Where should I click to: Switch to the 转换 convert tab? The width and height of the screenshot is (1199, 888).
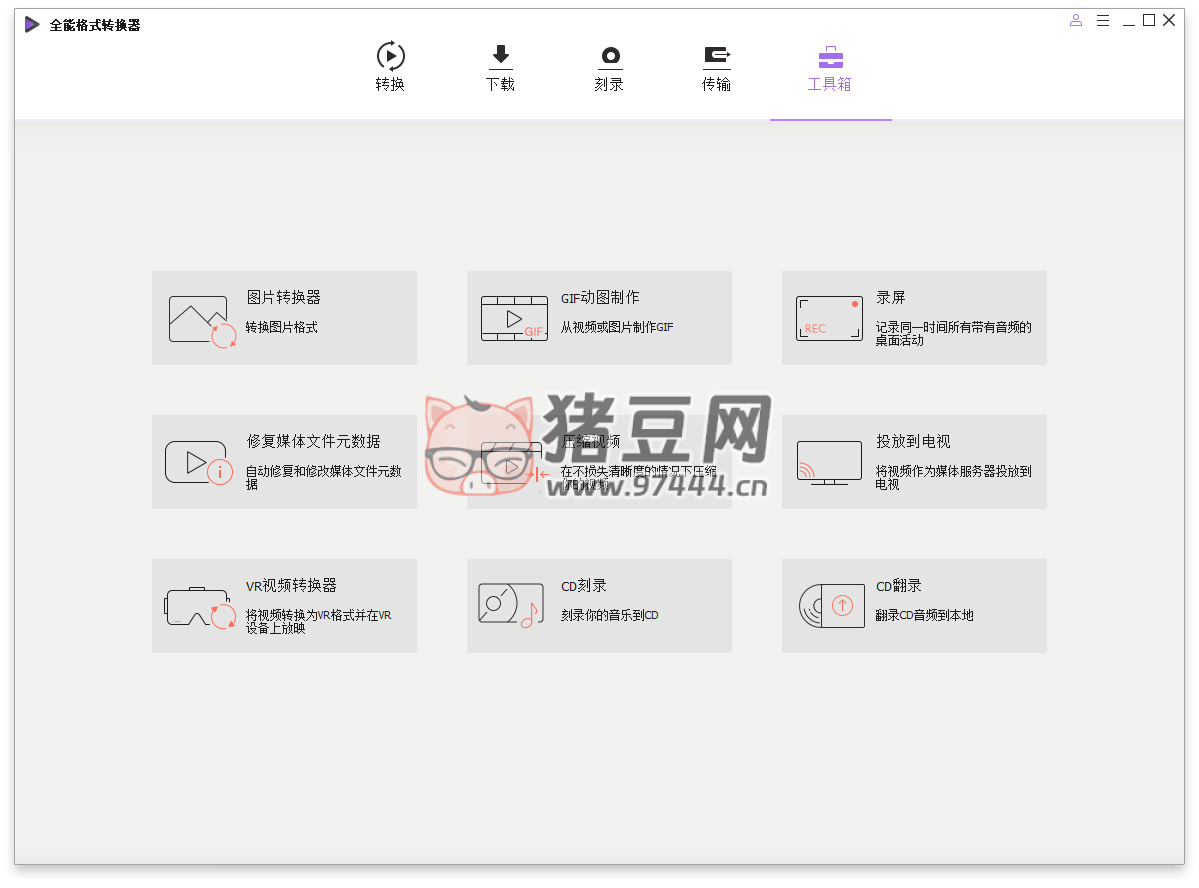point(390,67)
